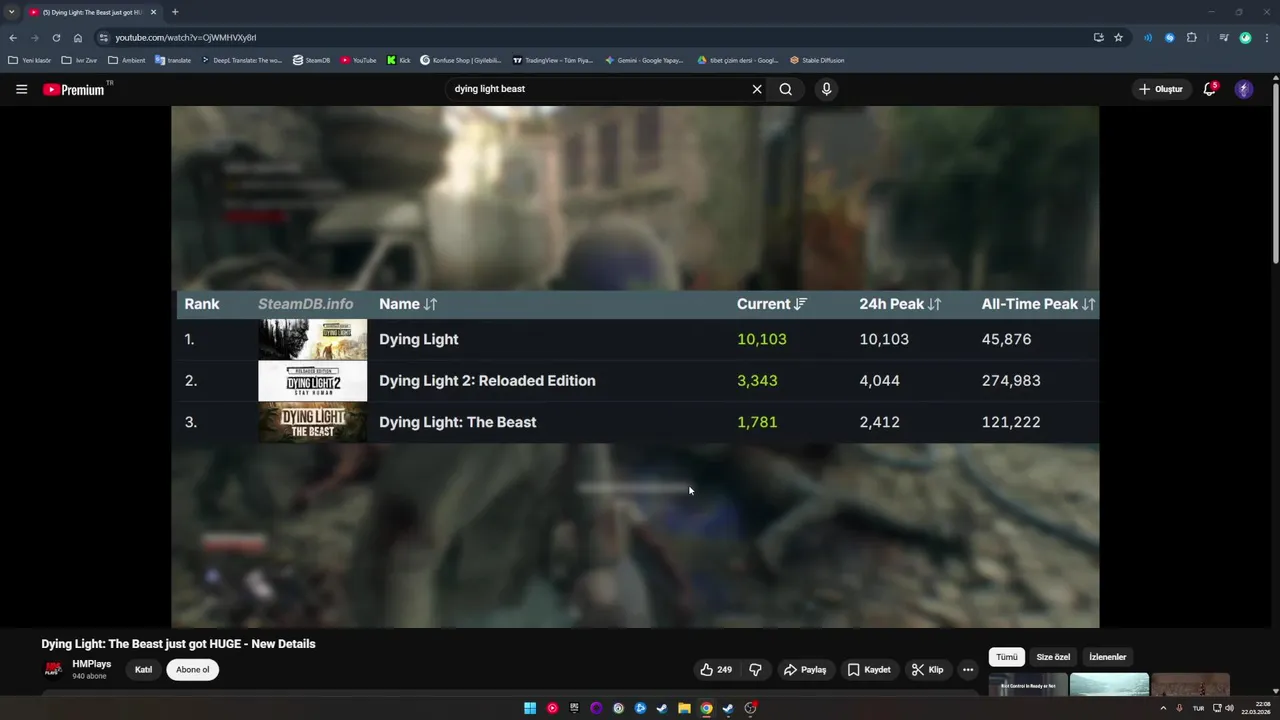Open the Windows Start menu
Viewport: 1280px width, 720px height.
(530, 709)
